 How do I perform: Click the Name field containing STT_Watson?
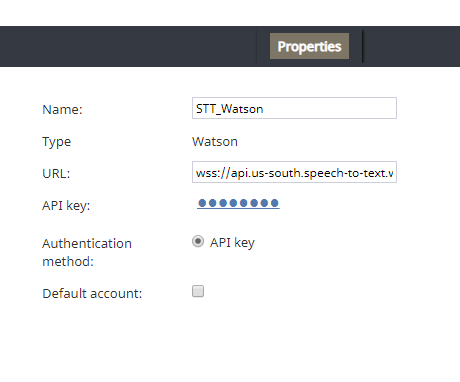click(294, 108)
